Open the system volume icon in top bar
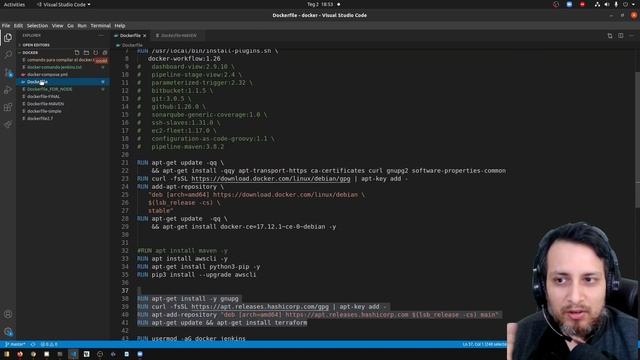Viewport: 640px width, 360px height. (607, 4)
